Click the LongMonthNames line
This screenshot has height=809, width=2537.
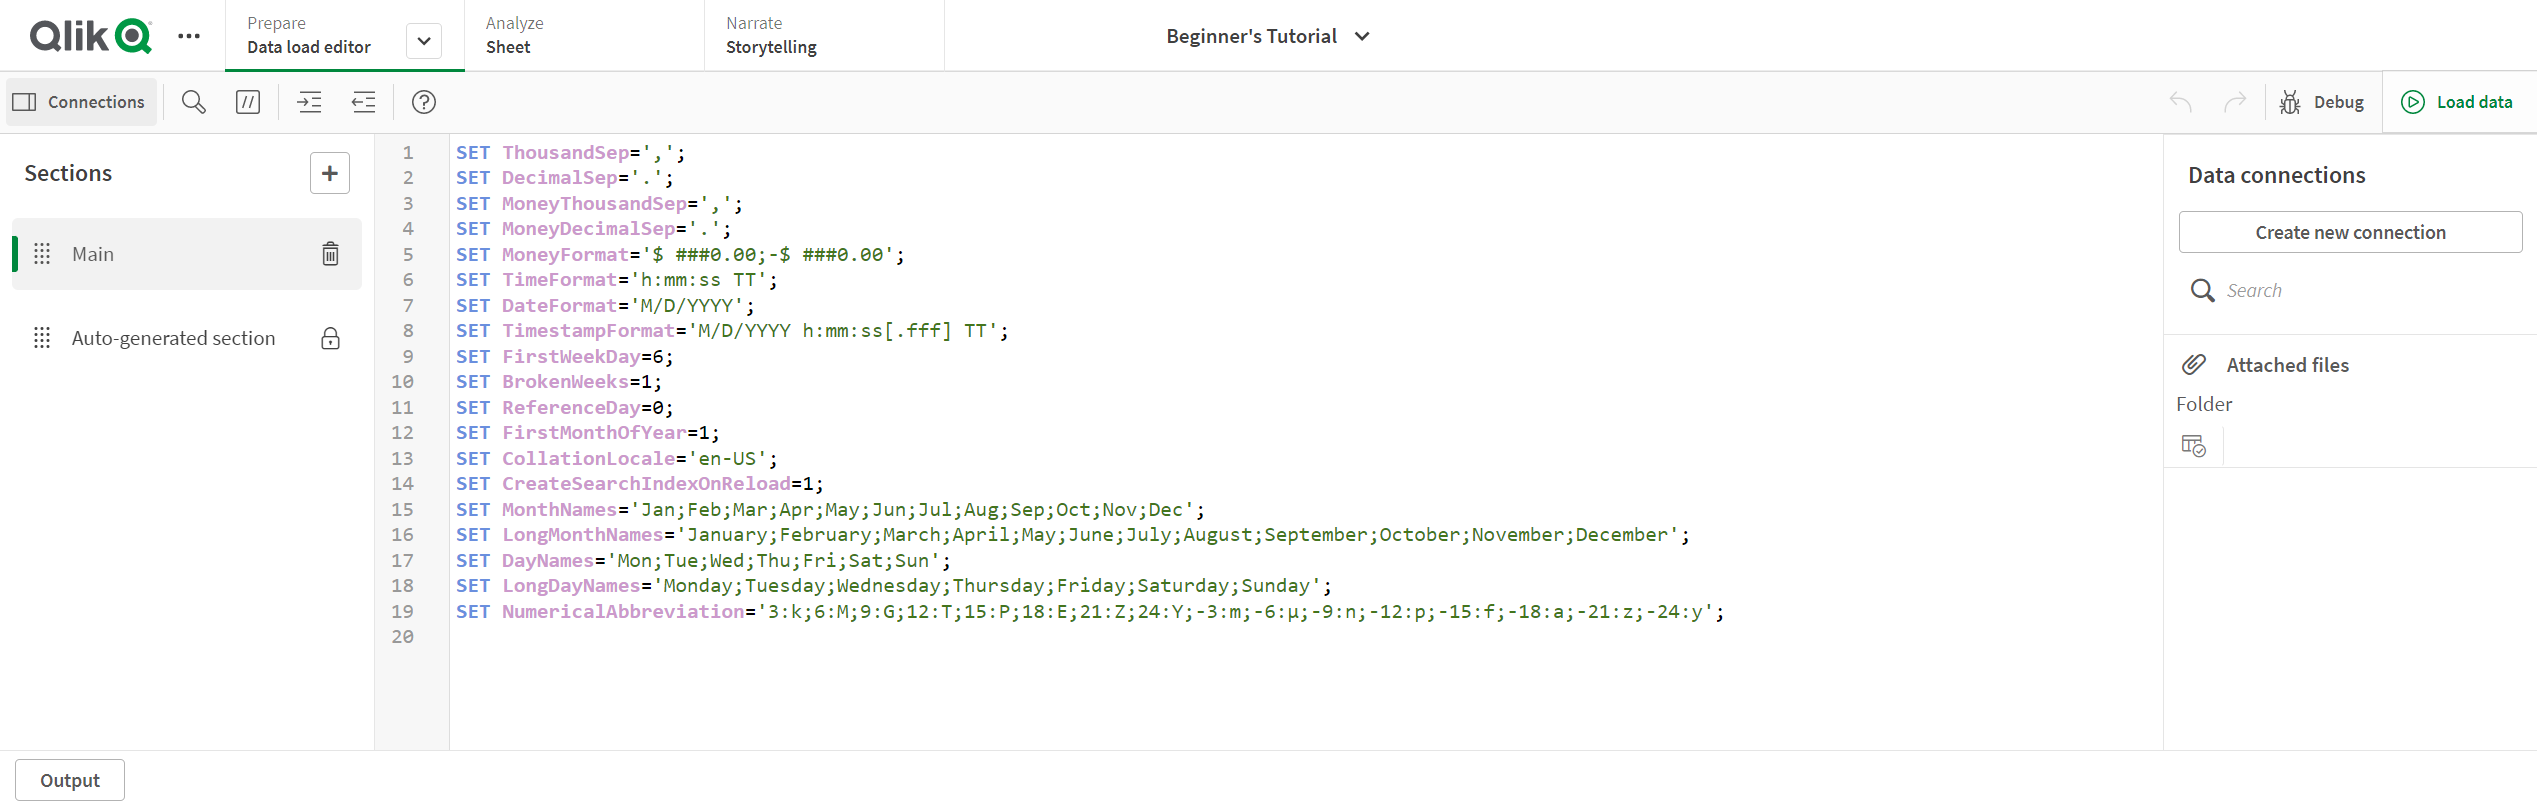coord(1073,535)
